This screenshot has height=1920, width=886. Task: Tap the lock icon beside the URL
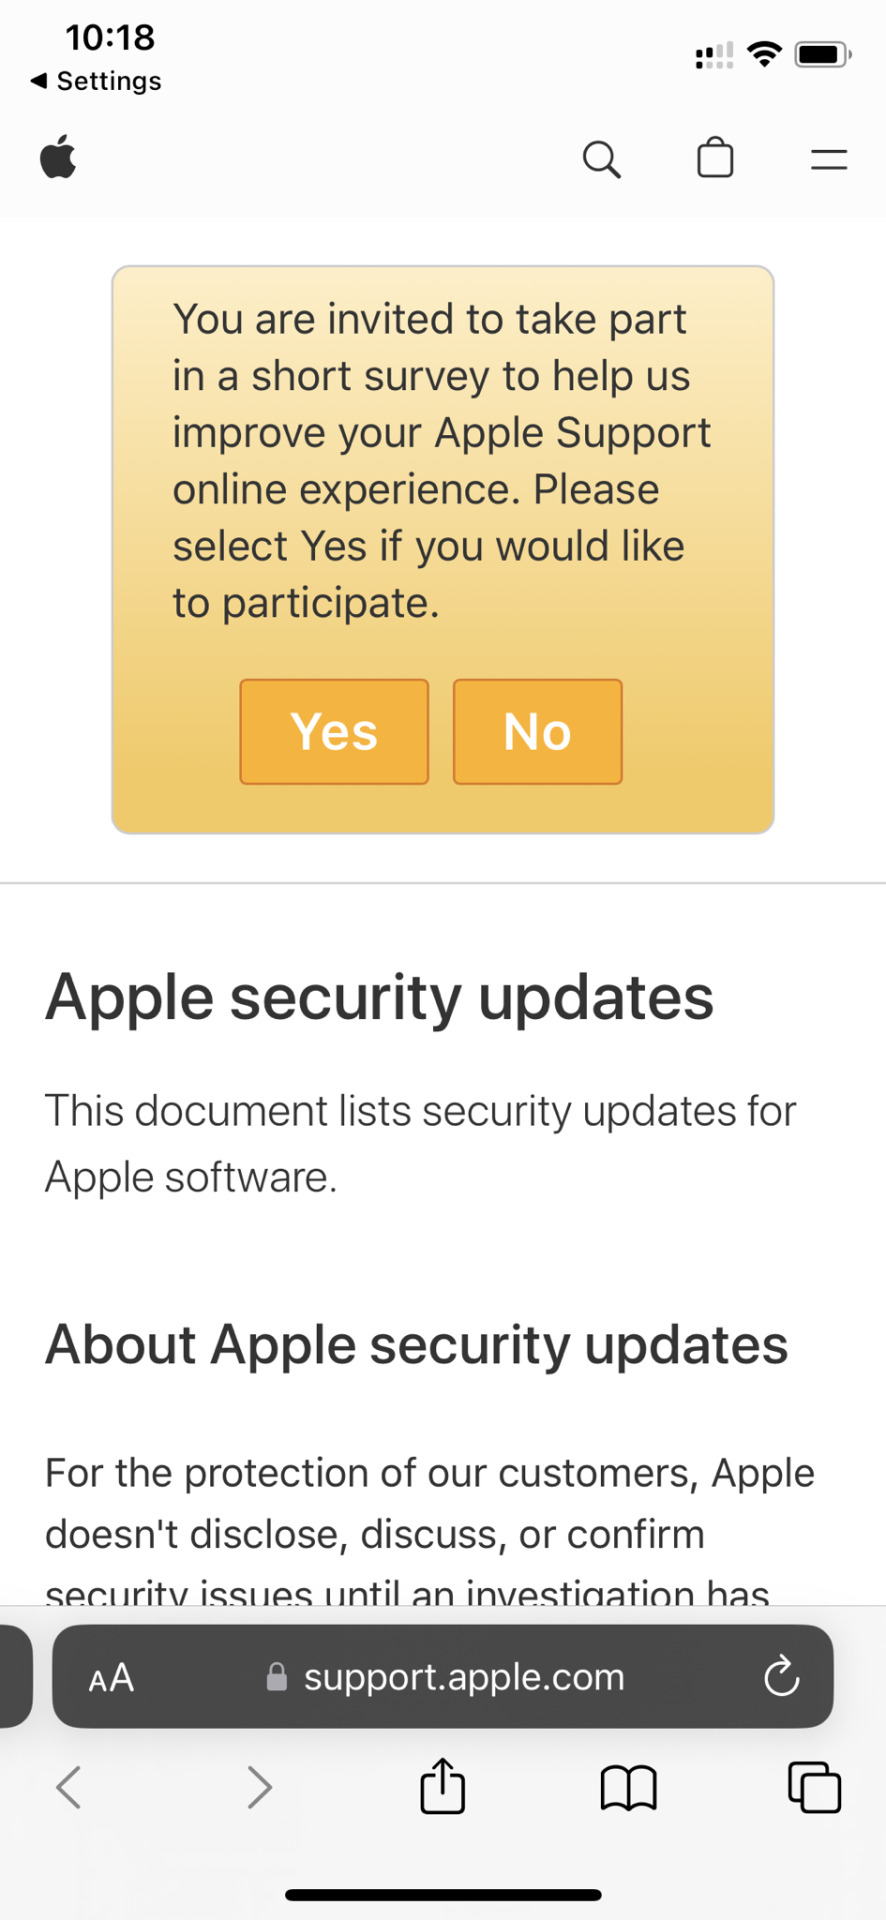(277, 1677)
